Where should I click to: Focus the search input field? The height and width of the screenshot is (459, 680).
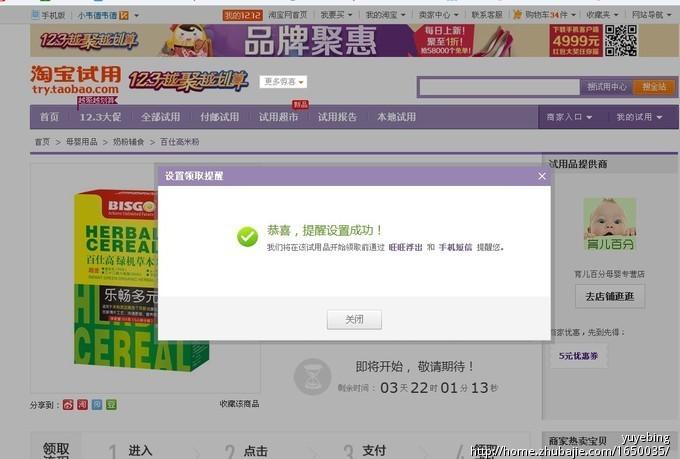click(500, 87)
